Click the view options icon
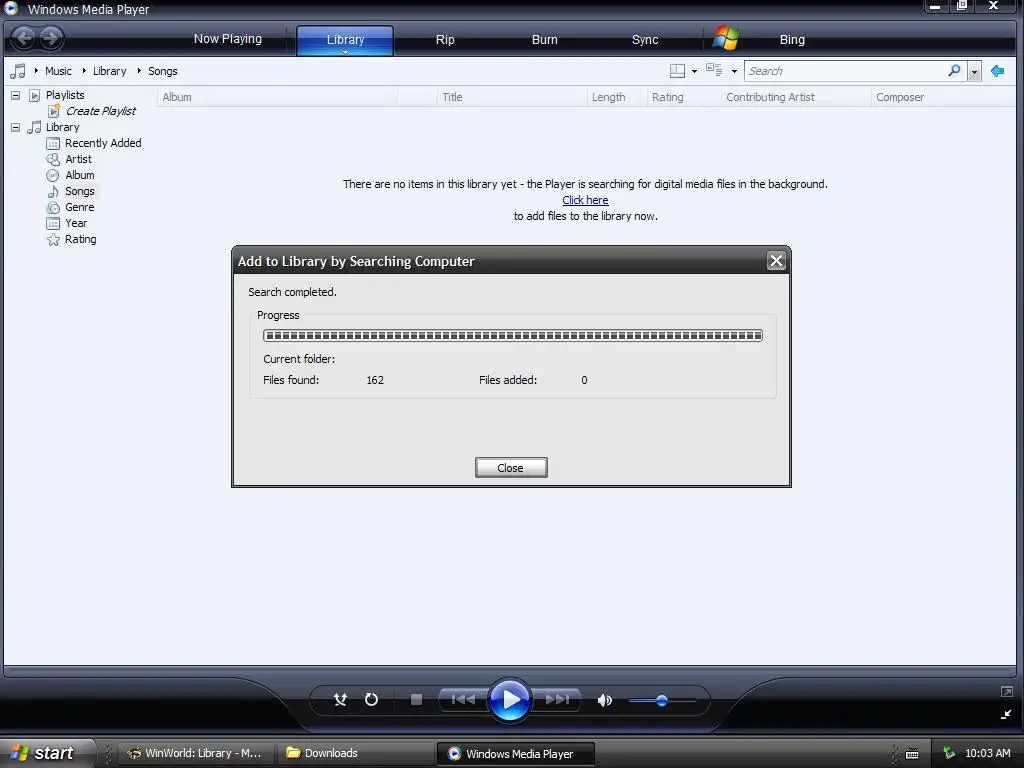This screenshot has width=1024, height=768. point(714,70)
